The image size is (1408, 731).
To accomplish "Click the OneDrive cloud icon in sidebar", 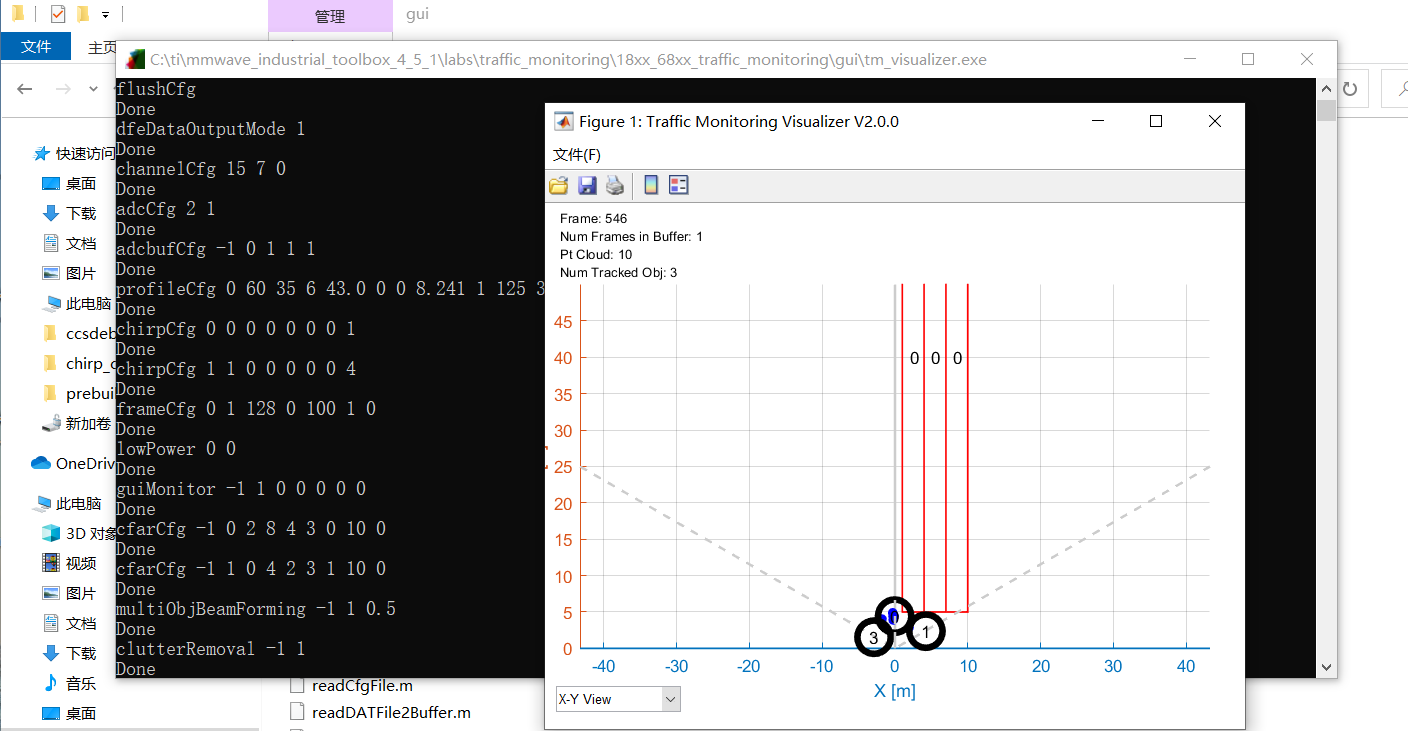I will point(41,463).
